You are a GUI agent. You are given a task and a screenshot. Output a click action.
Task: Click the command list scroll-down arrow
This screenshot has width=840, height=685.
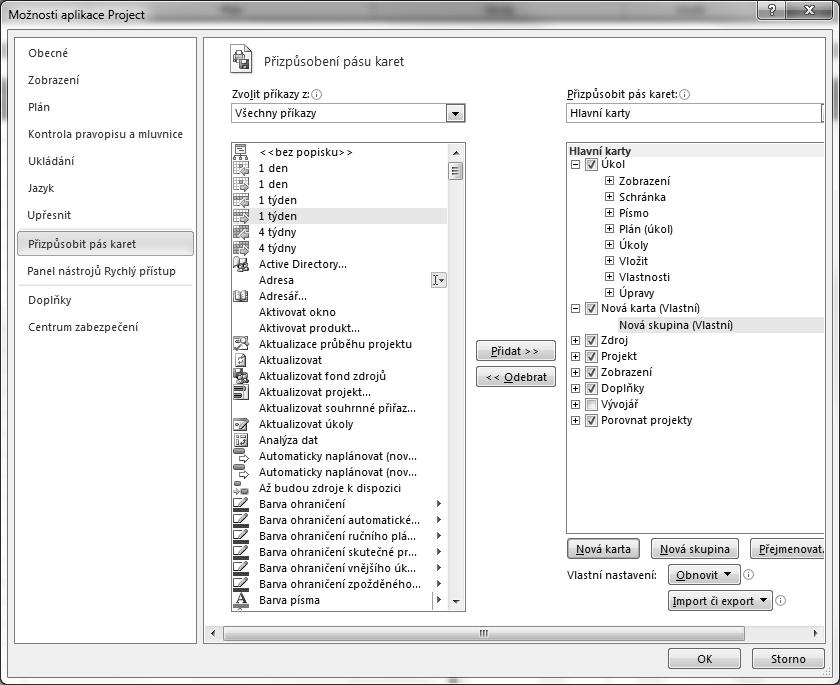point(456,601)
